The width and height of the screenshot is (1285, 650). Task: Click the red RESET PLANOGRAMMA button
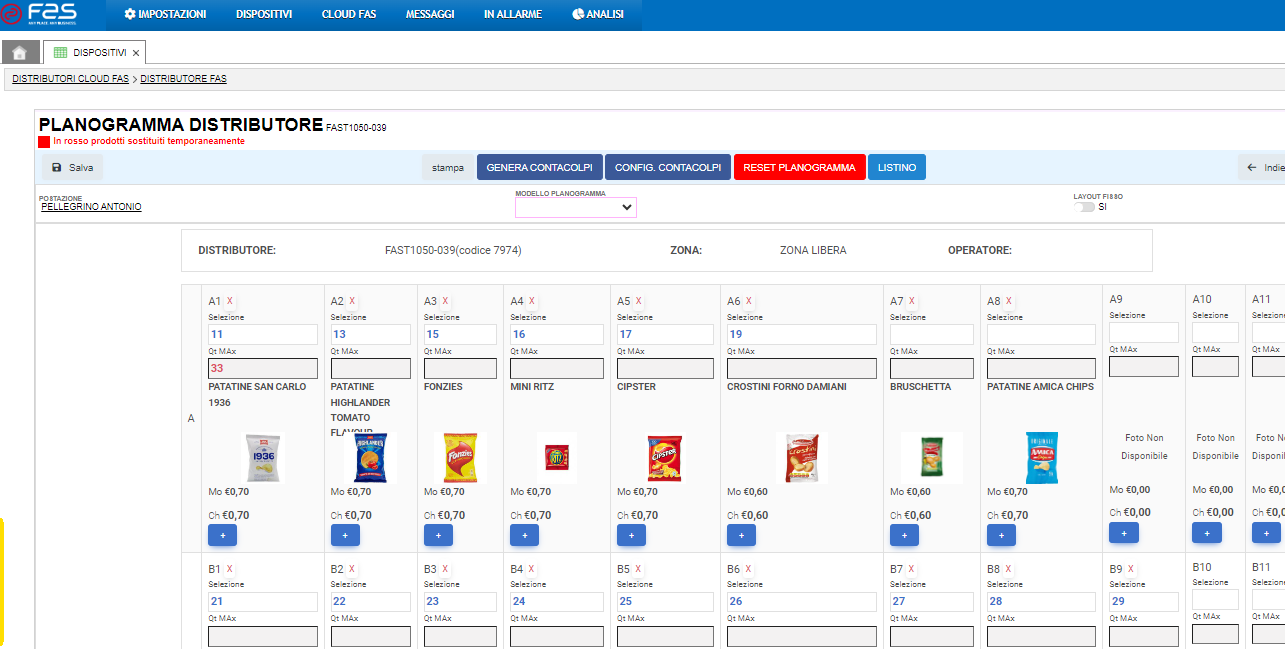coord(799,168)
